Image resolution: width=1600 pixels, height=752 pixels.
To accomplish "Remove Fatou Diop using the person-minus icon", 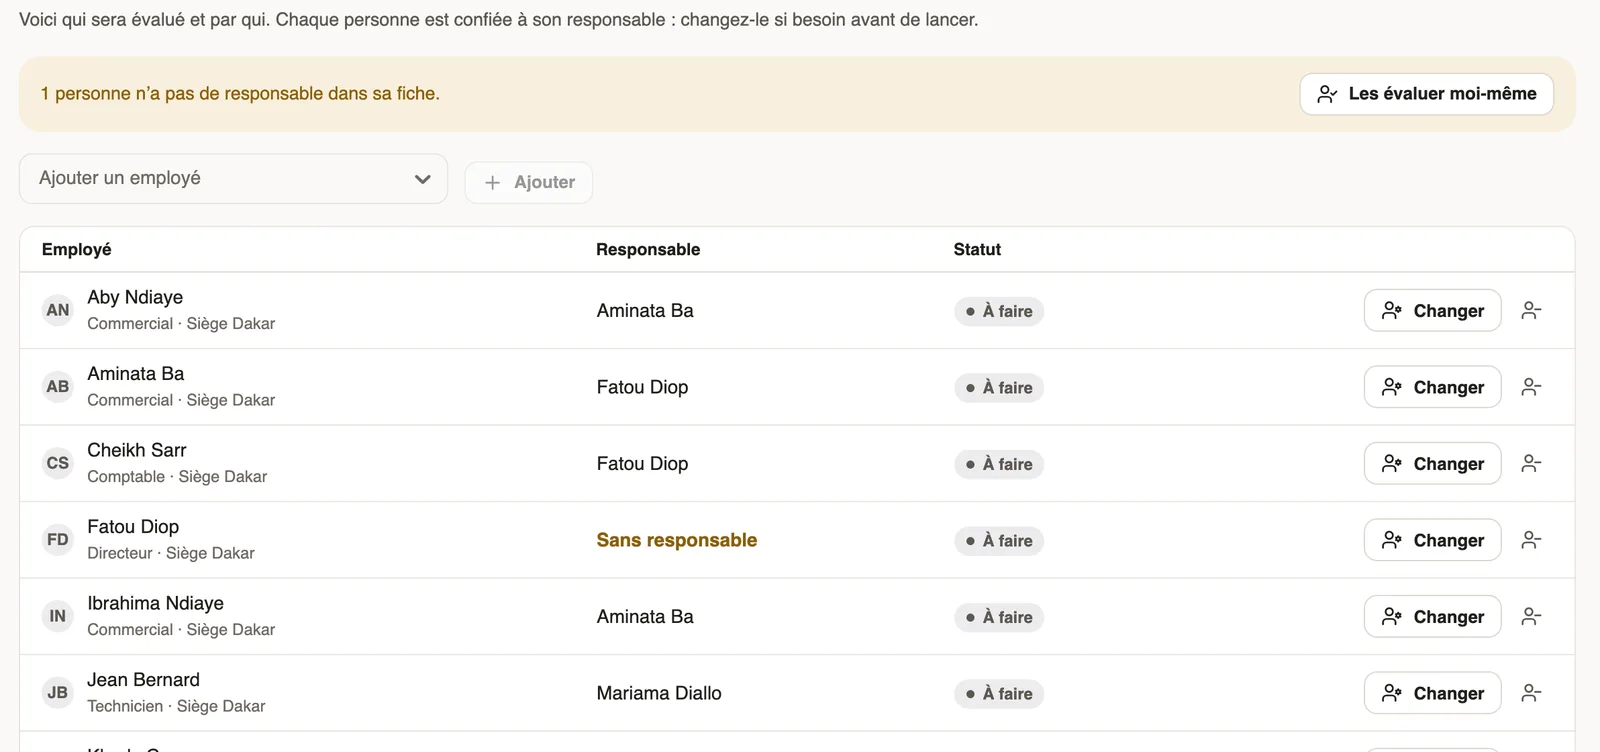I will [1531, 540].
